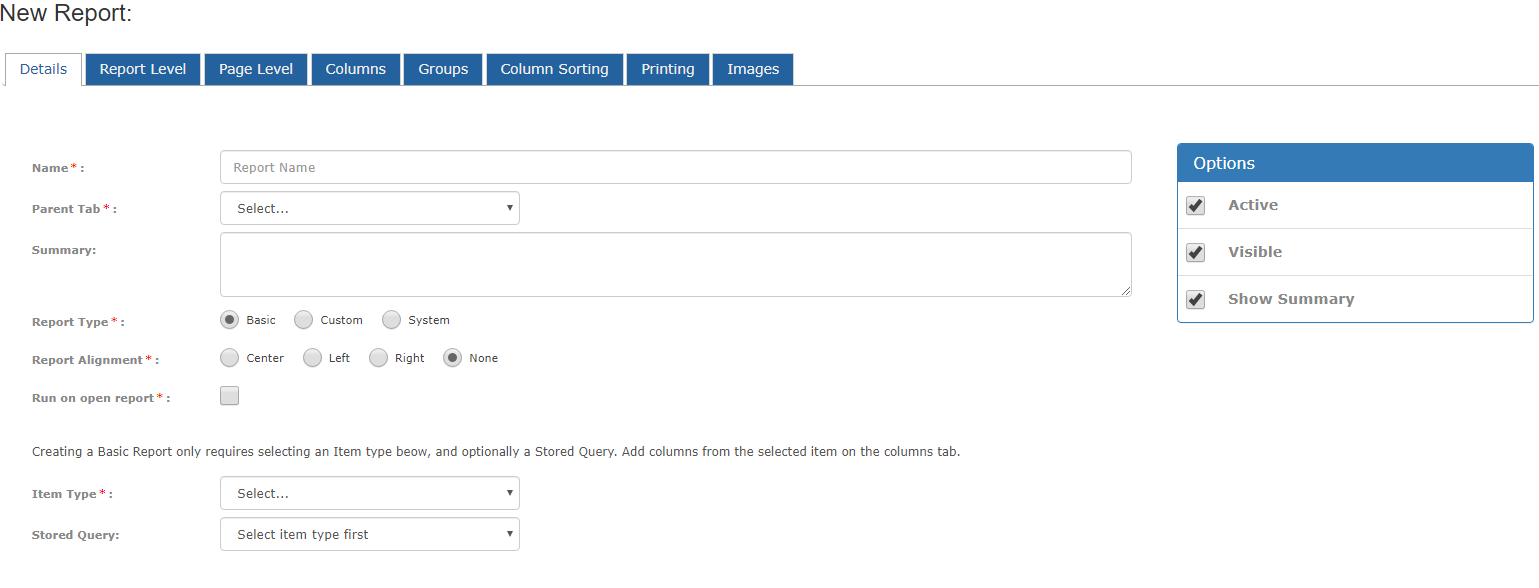Expand the Stored Query dropdown
The image size is (1539, 588).
click(x=370, y=534)
